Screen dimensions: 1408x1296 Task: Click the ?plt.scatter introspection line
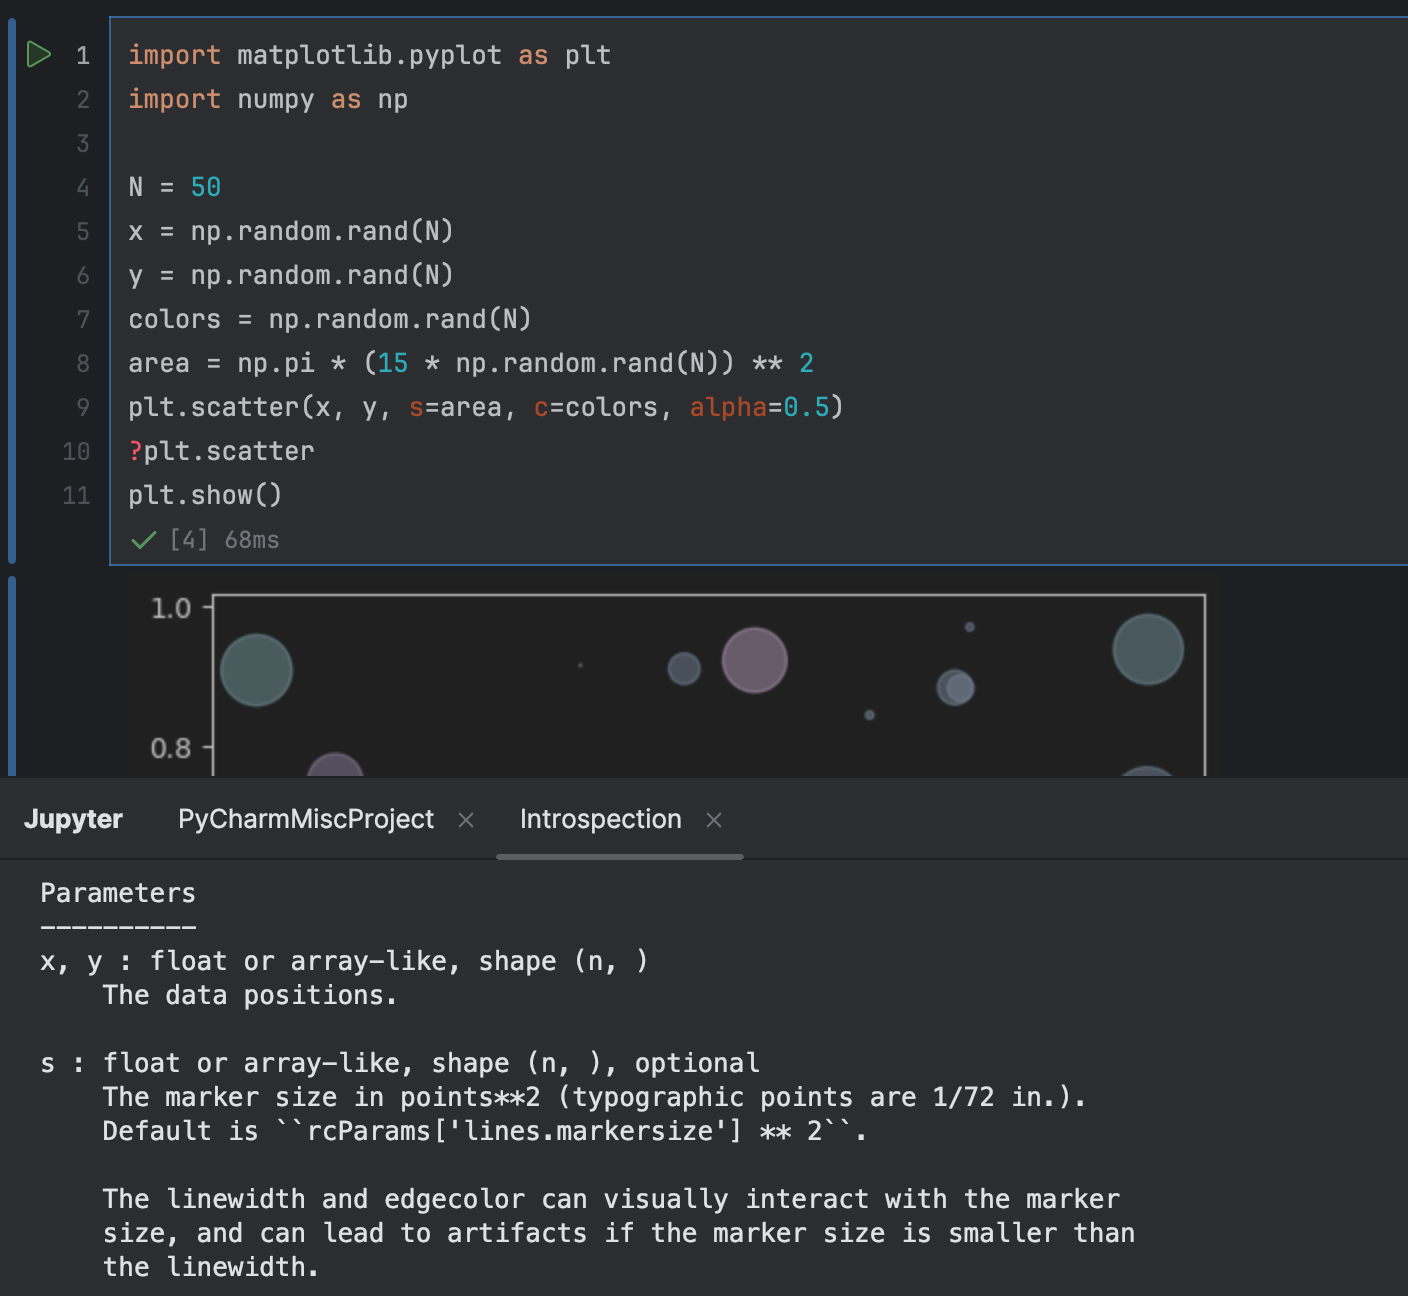tap(220, 451)
